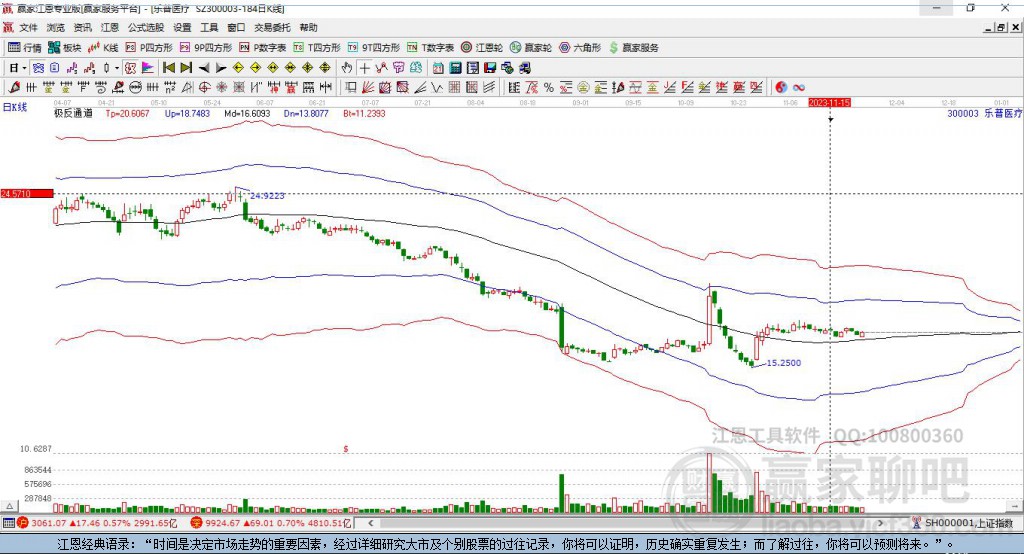Open the 资讯 menu
Viewport: 1024px width, 554px height.
pyautogui.click(x=82, y=27)
